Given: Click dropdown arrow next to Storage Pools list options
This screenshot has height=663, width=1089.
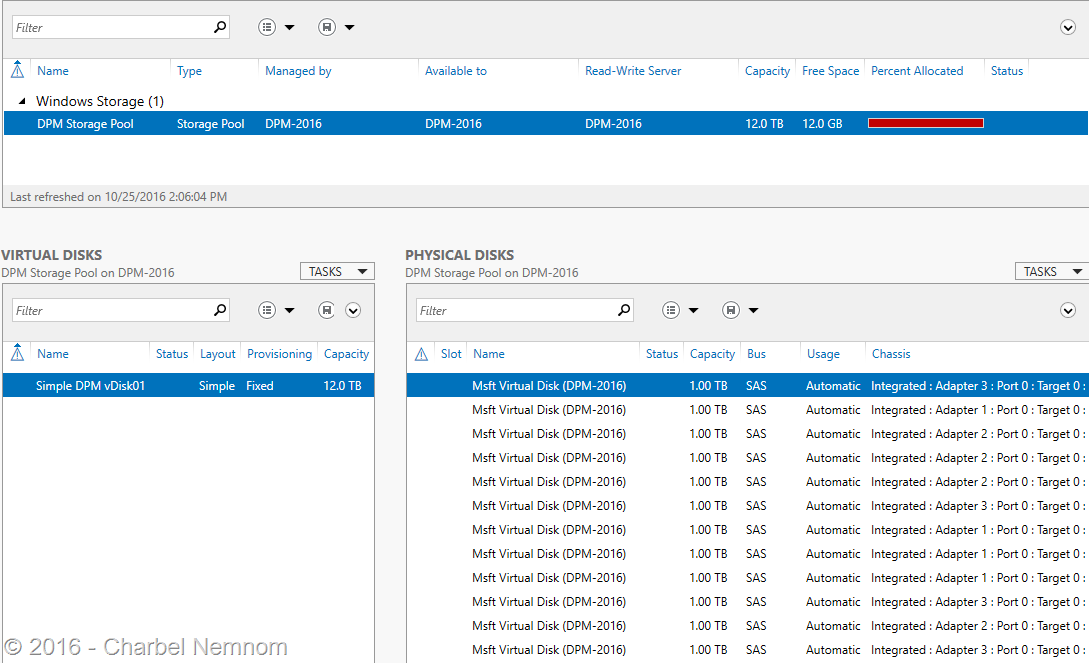Looking at the screenshot, I should tap(290, 28).
